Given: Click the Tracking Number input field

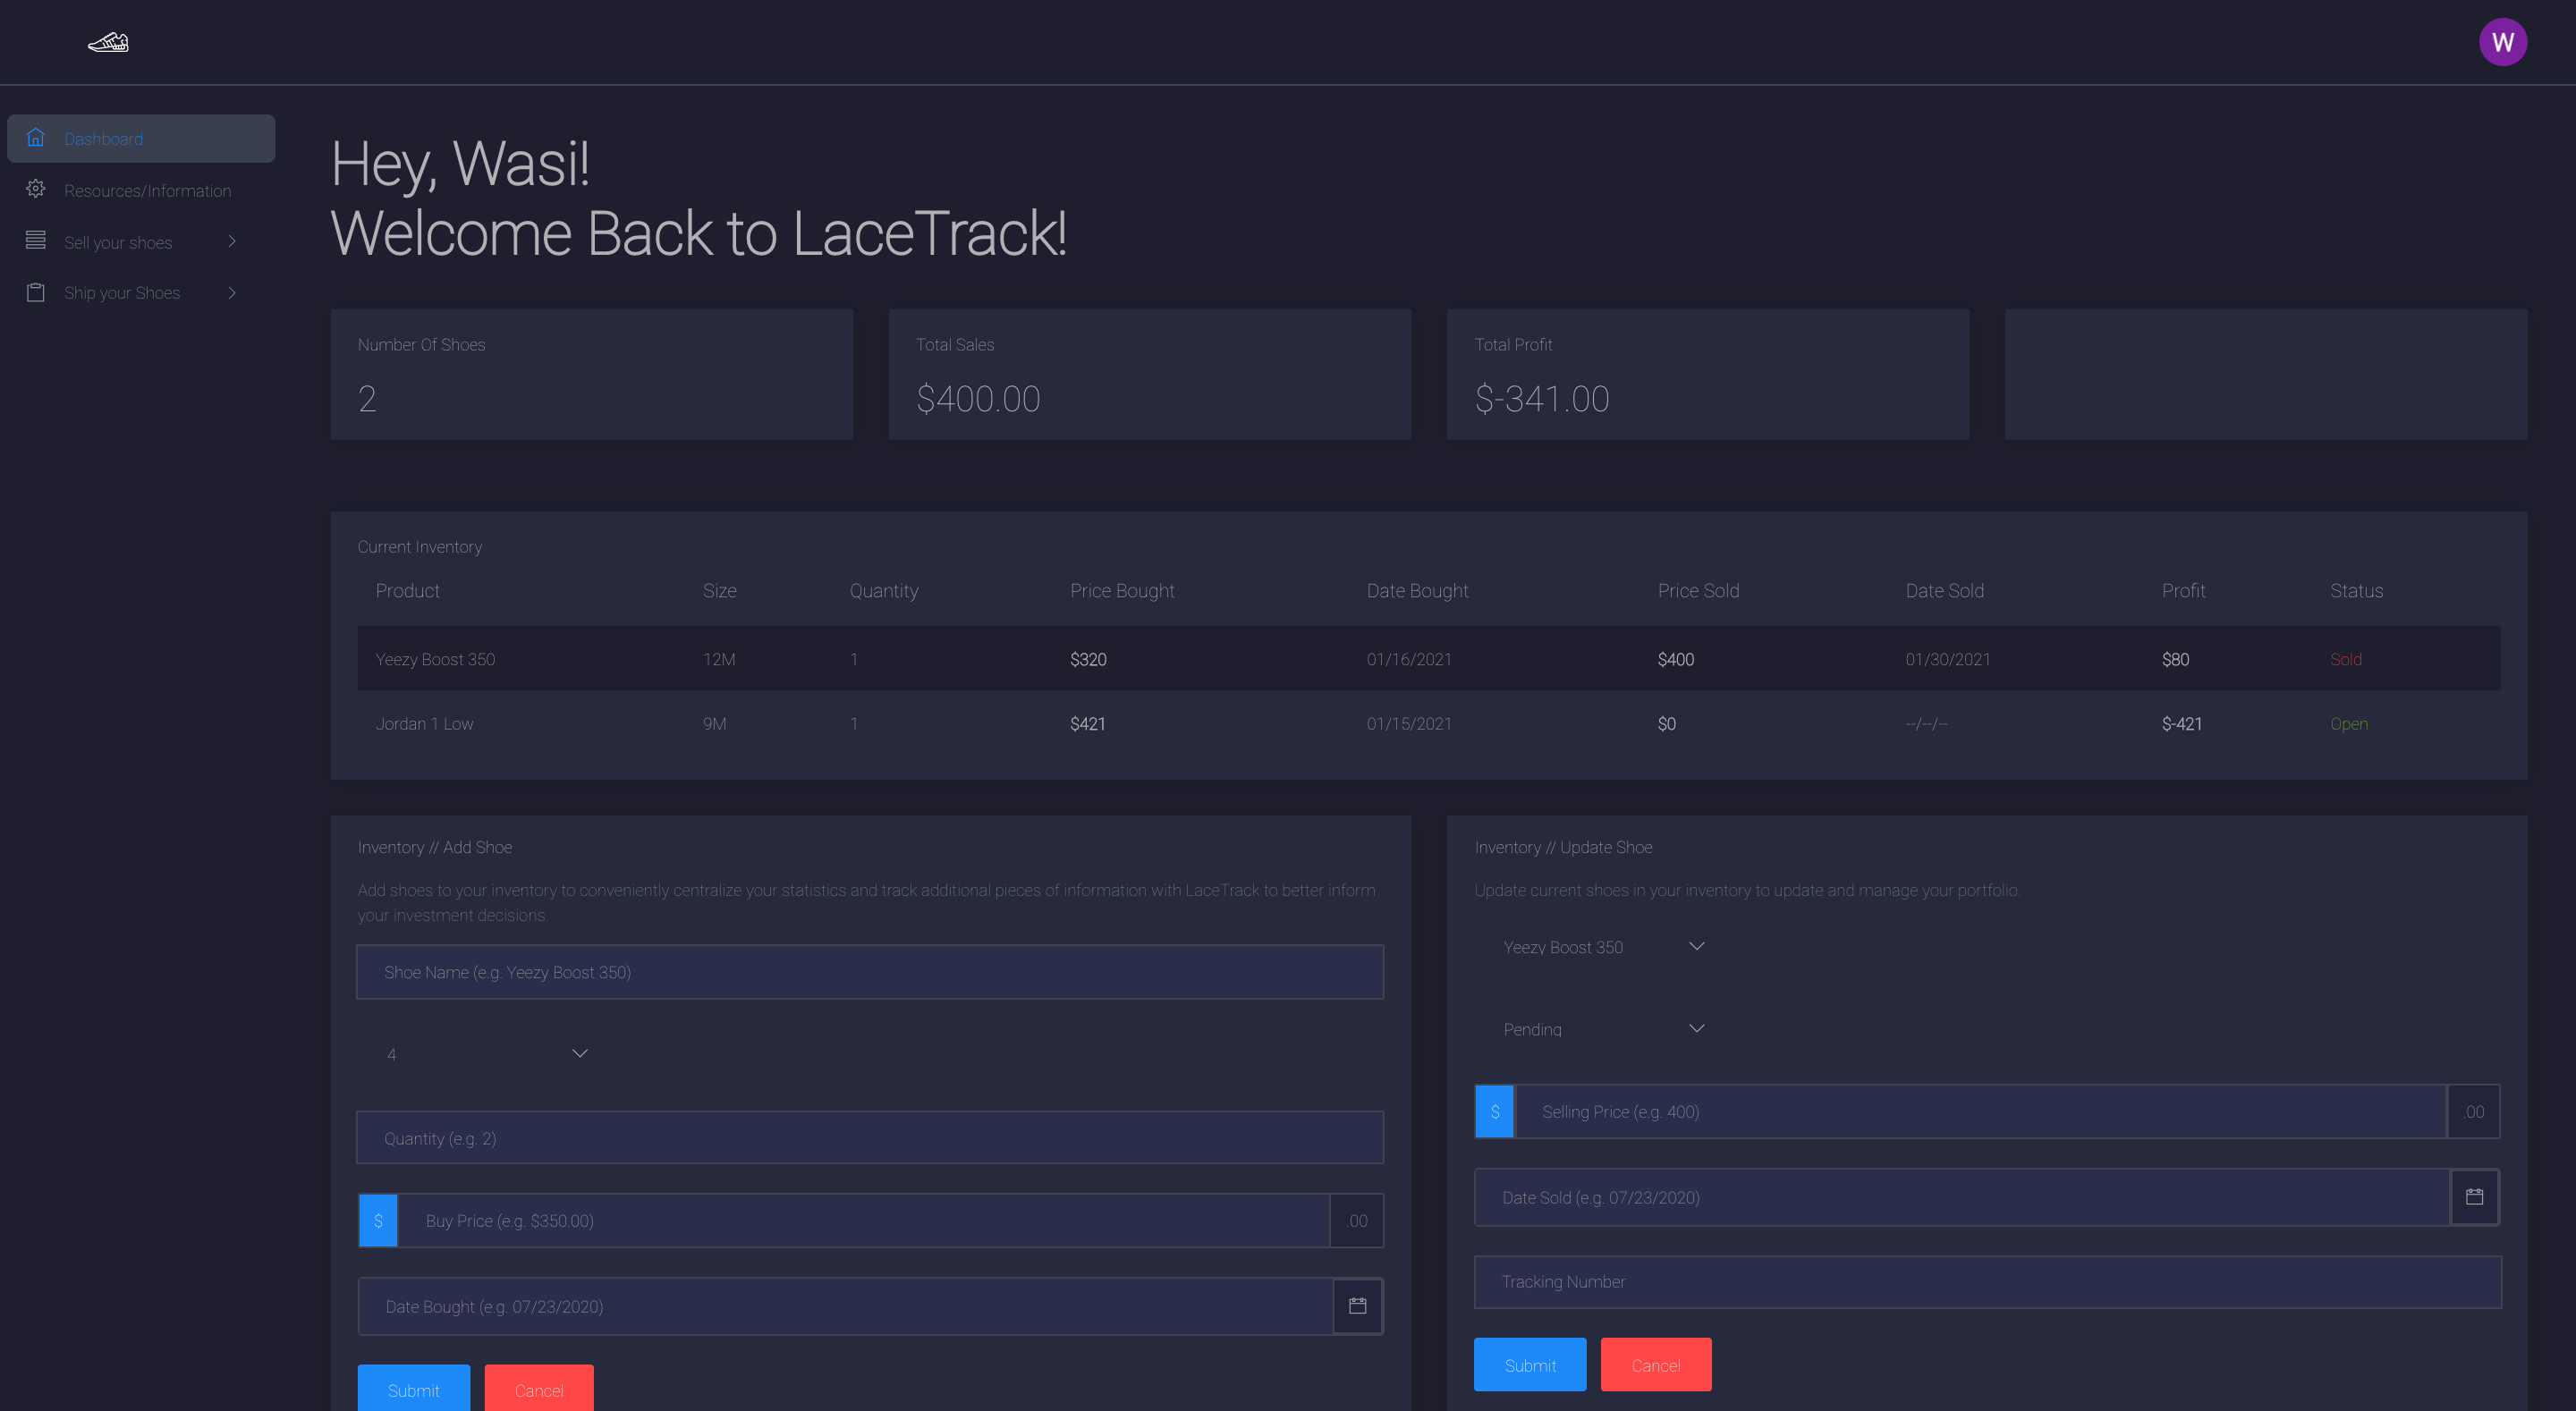Looking at the screenshot, I should pyautogui.click(x=1987, y=1282).
